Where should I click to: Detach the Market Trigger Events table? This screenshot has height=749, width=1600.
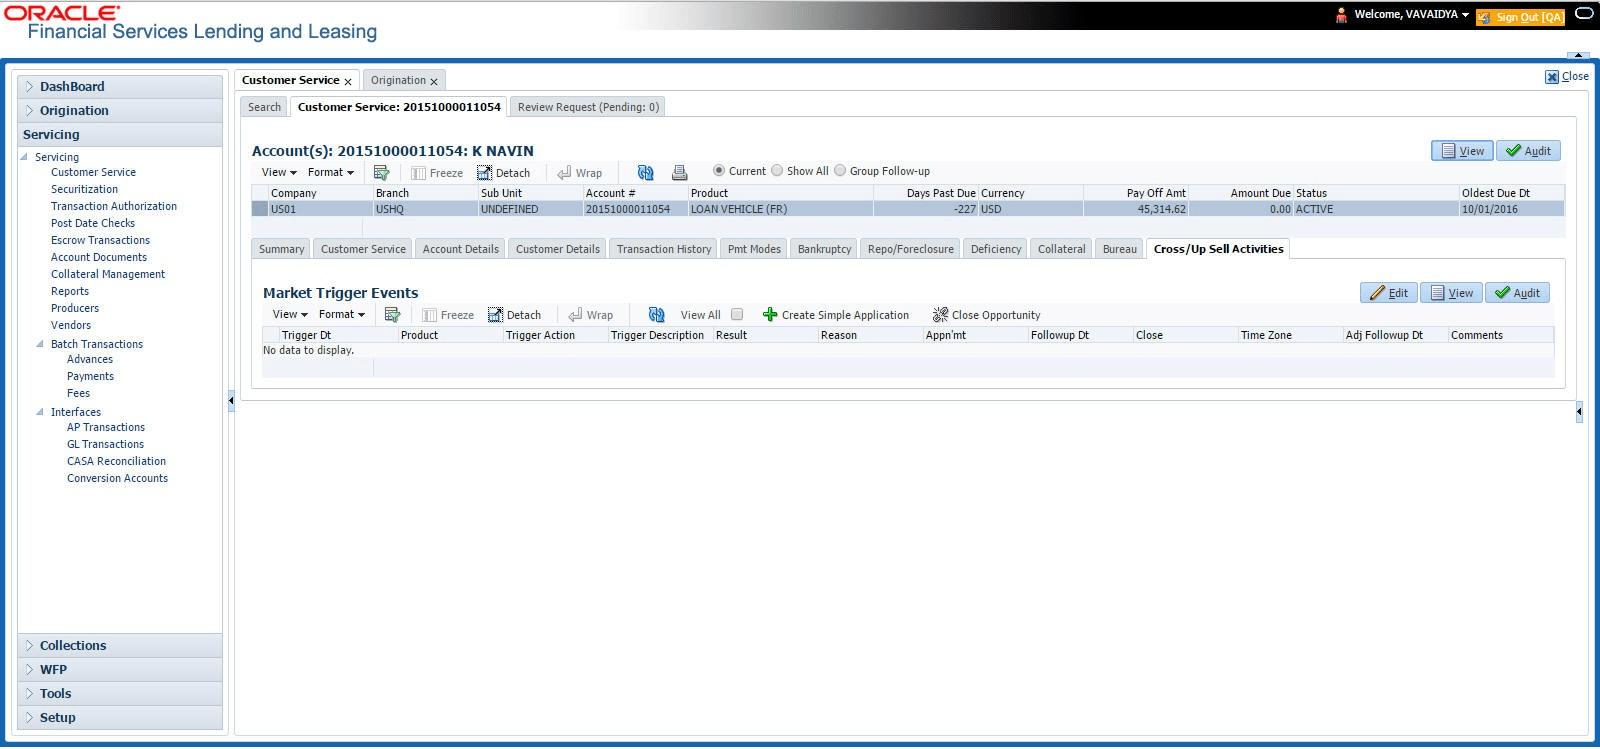tap(514, 315)
